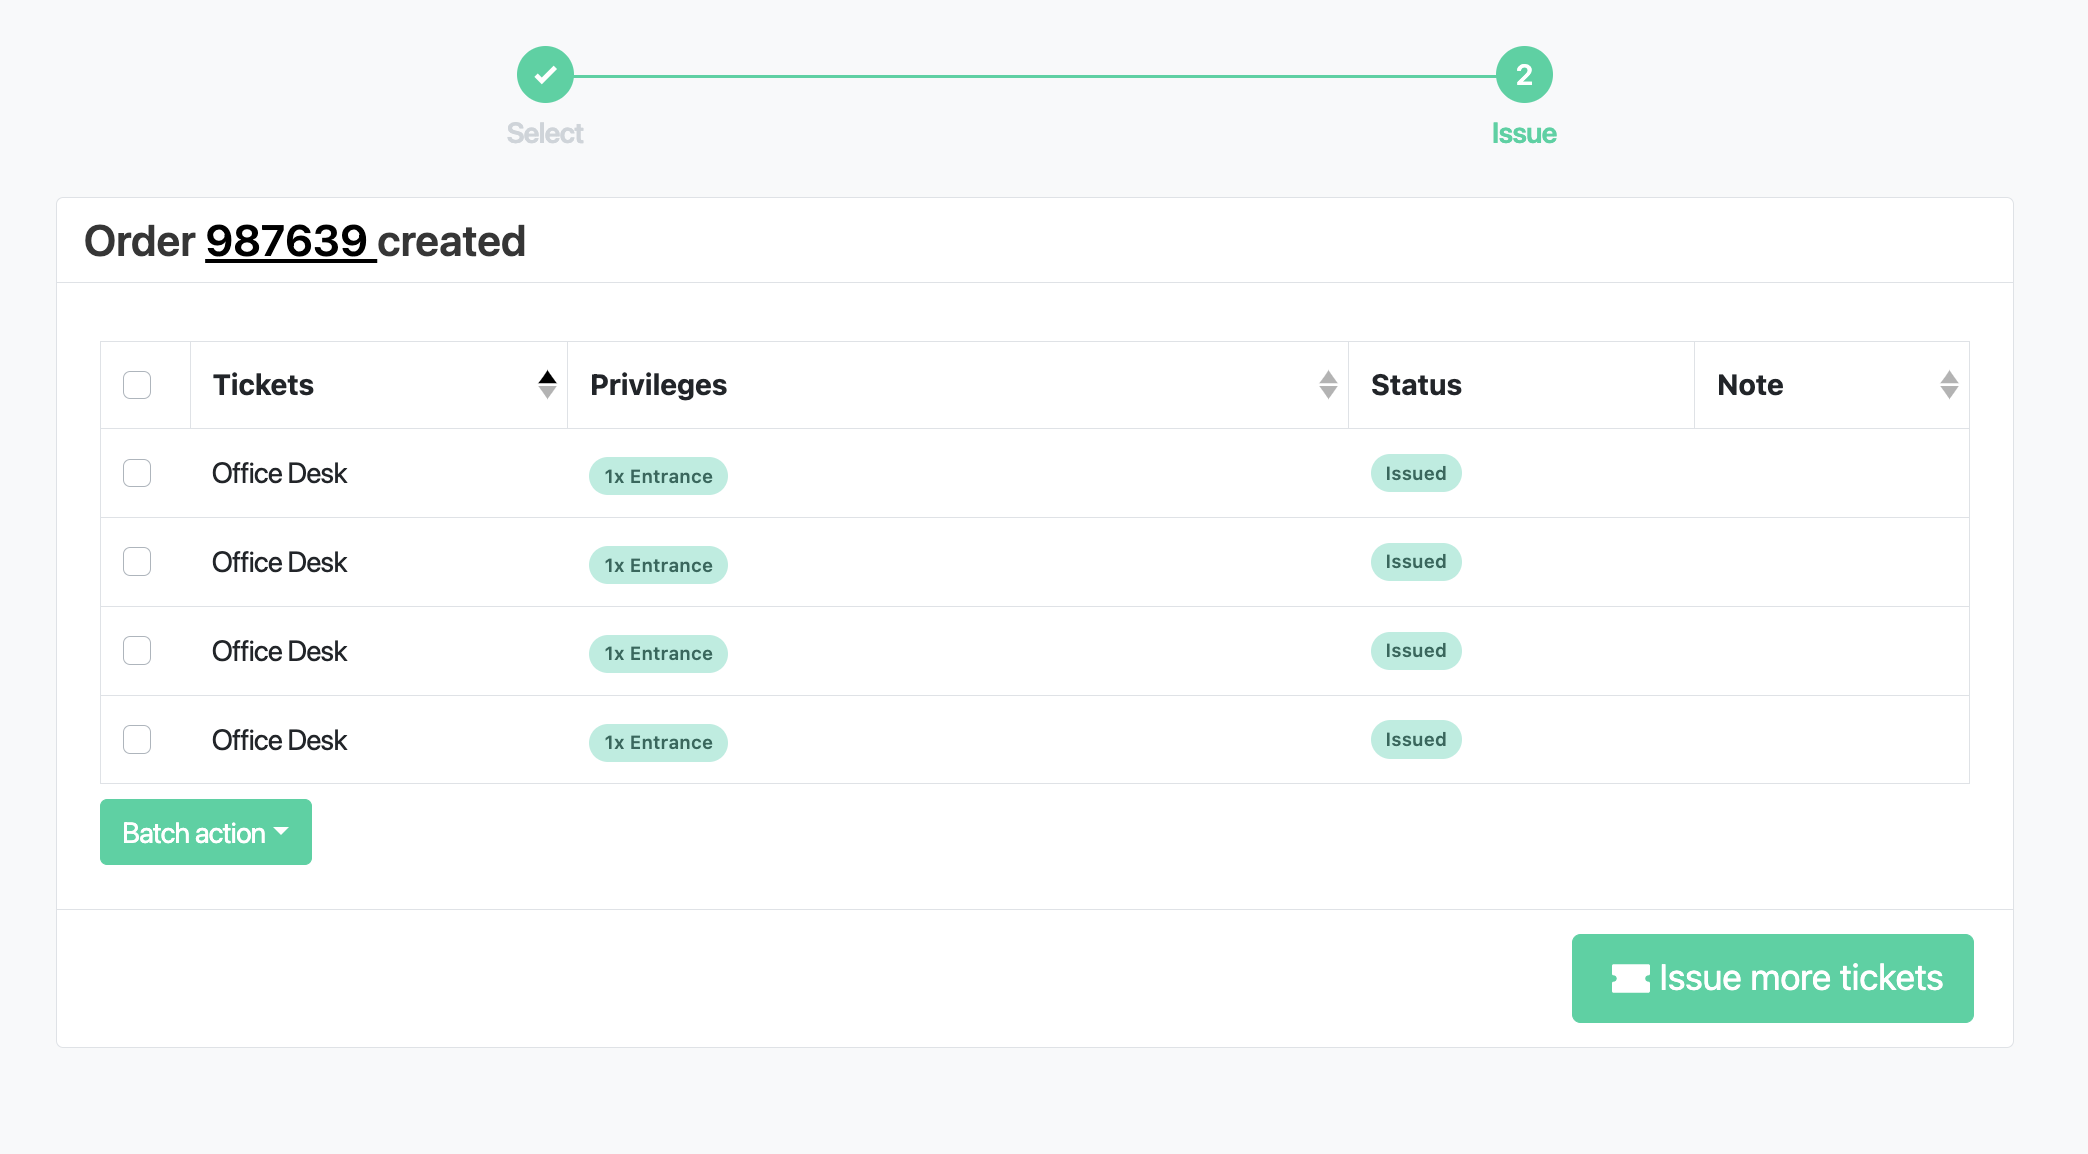Click the Status column header
Screen dimensions: 2088x1154
[x=1521, y=385]
